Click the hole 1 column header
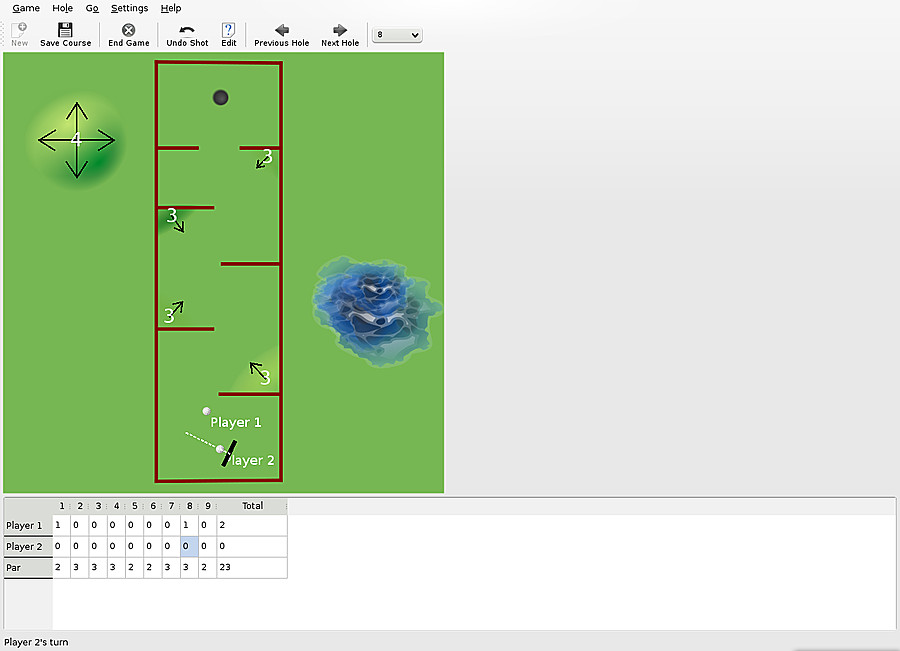 click(x=61, y=506)
